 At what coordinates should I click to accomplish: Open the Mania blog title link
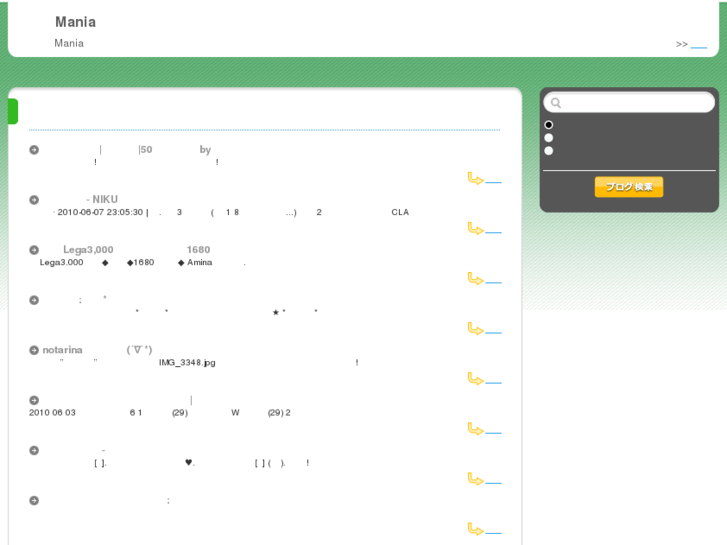click(76, 22)
